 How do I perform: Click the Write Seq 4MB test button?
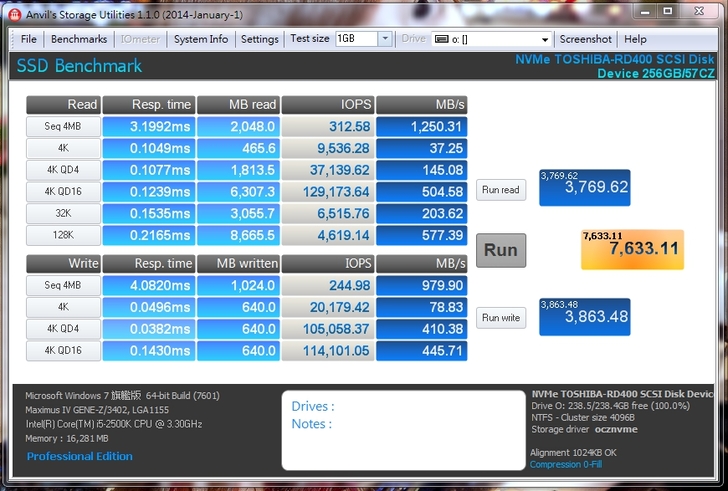click(63, 285)
